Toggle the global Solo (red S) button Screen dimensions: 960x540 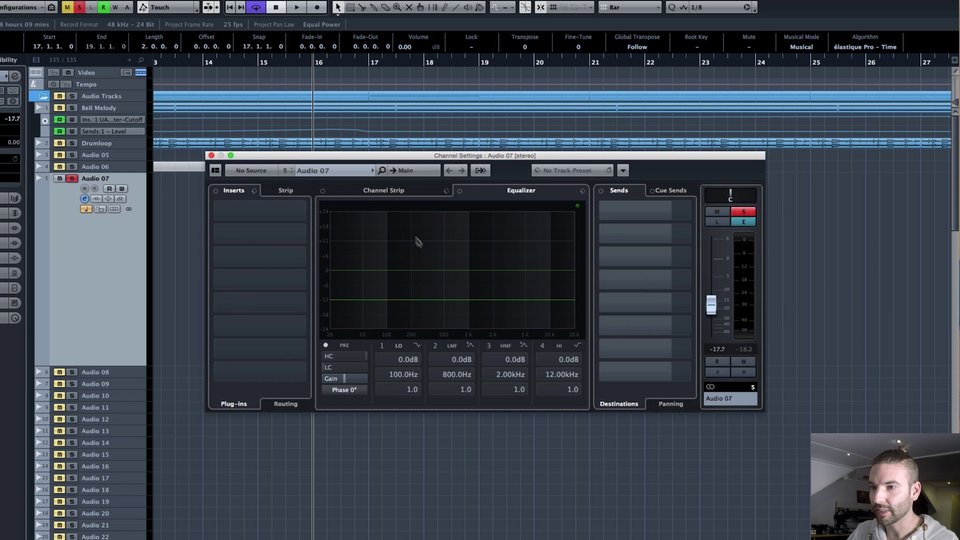pyautogui.click(x=79, y=7)
